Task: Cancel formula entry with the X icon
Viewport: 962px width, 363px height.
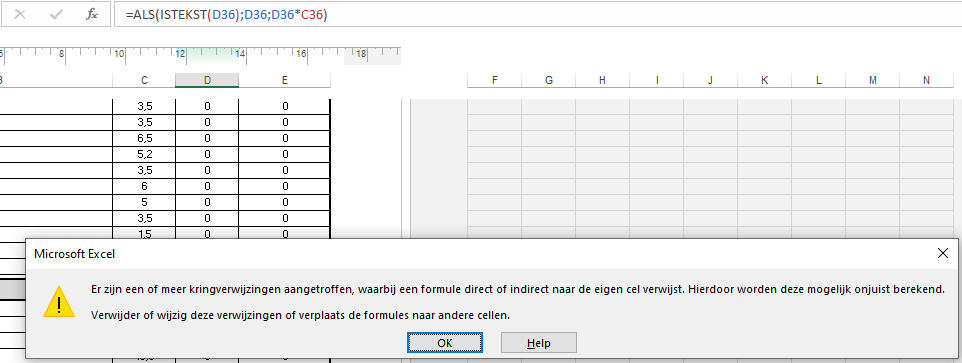Action: [x=20, y=15]
